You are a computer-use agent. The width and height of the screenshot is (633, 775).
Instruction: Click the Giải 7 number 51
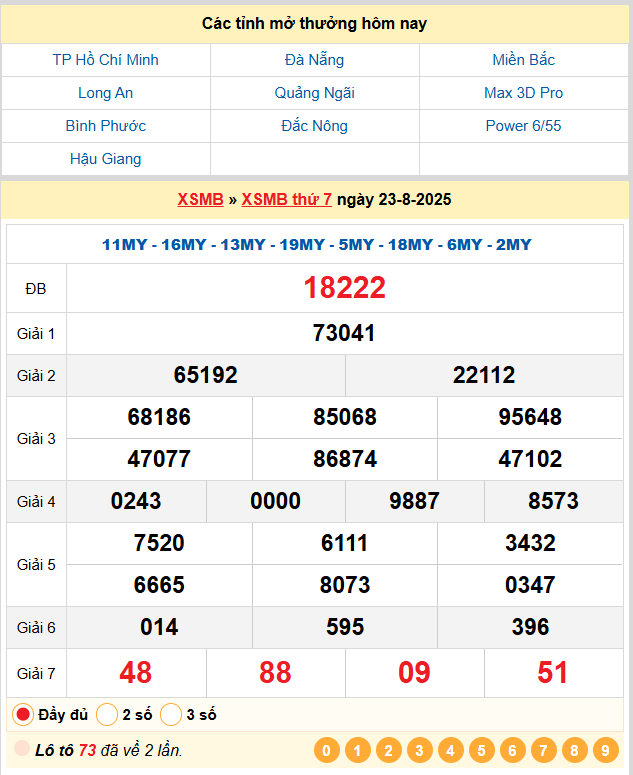pyautogui.click(x=553, y=673)
